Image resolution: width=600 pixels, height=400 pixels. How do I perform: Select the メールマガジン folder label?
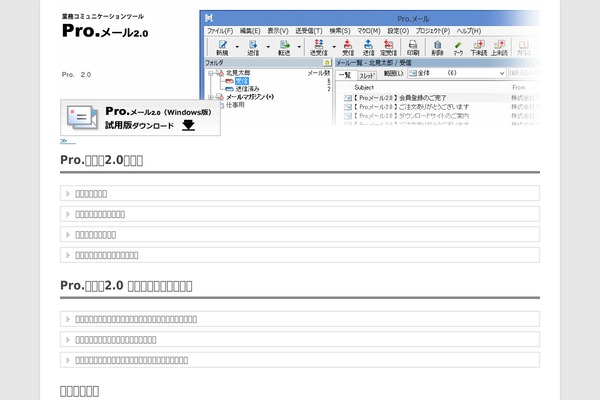[x=250, y=97]
